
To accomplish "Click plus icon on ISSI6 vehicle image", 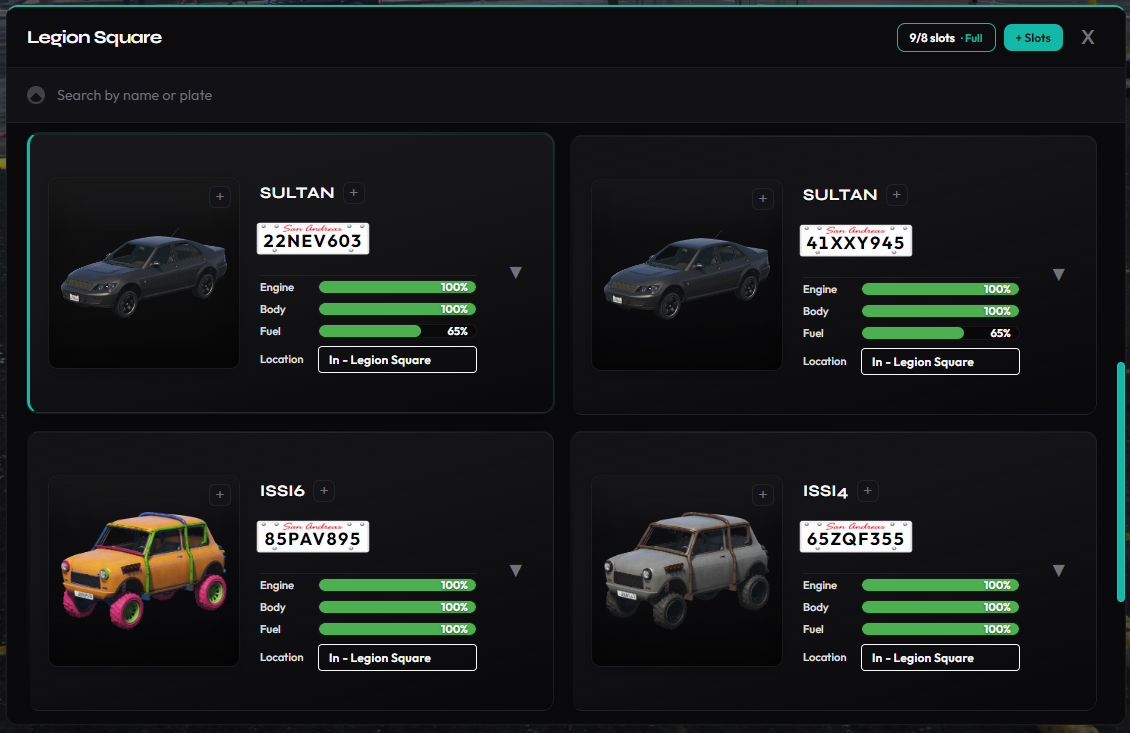I will point(220,494).
